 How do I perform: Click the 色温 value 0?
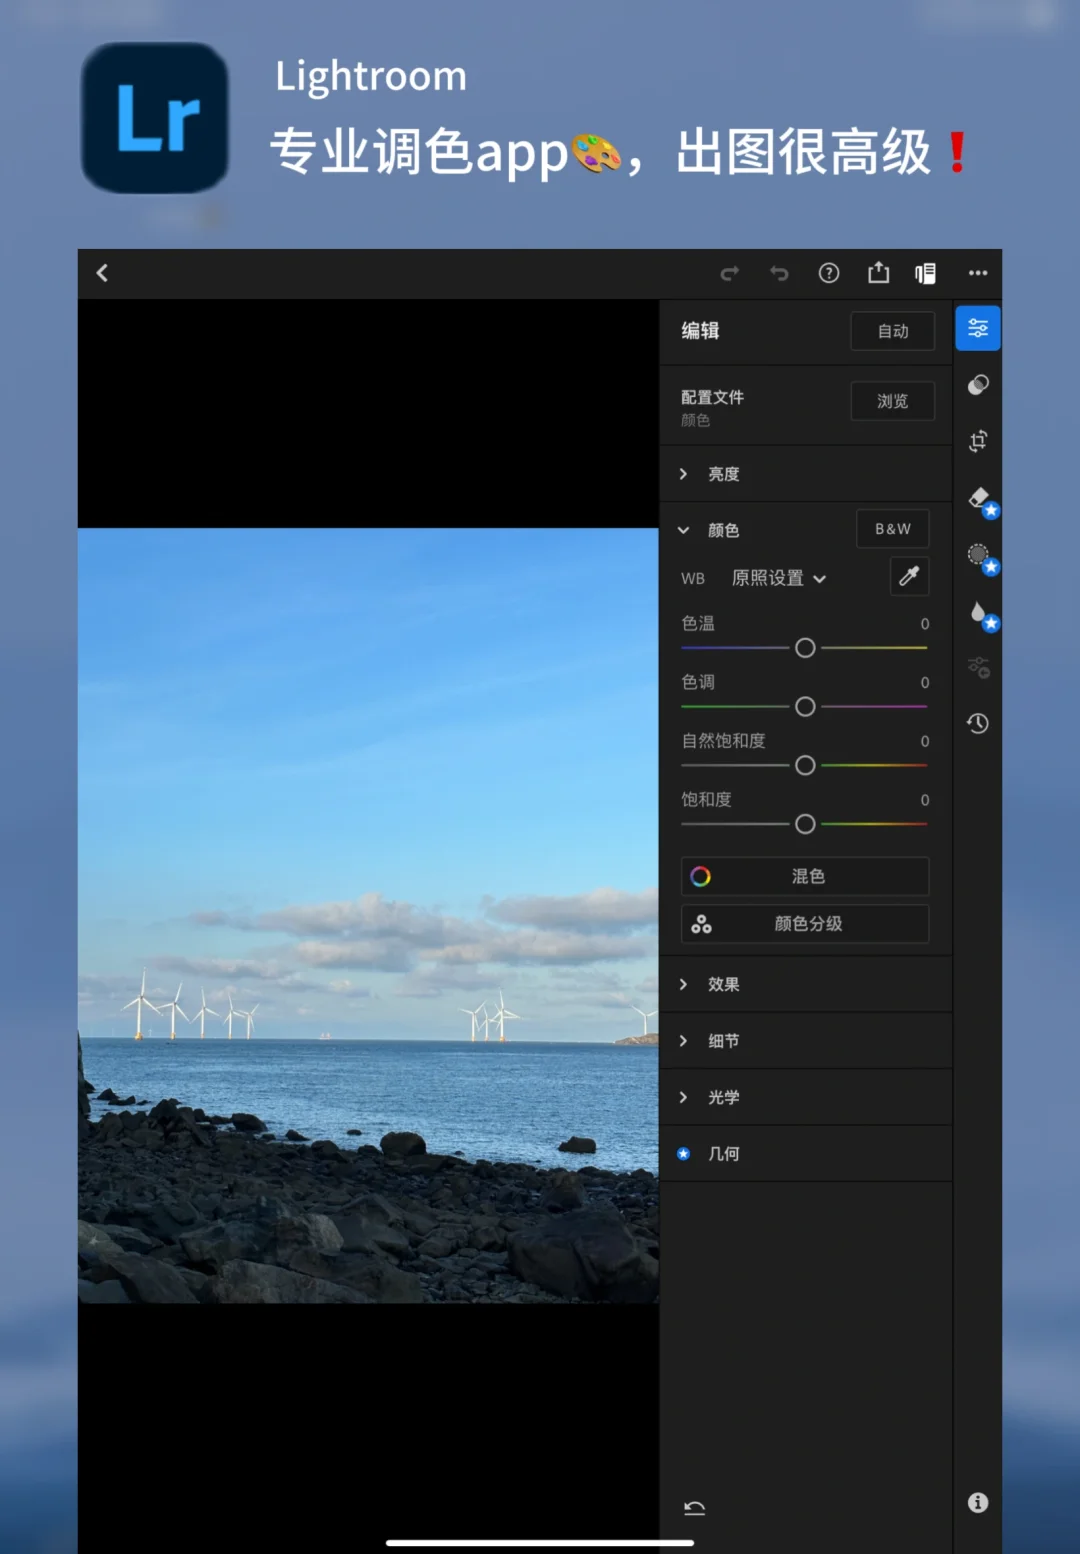point(925,624)
